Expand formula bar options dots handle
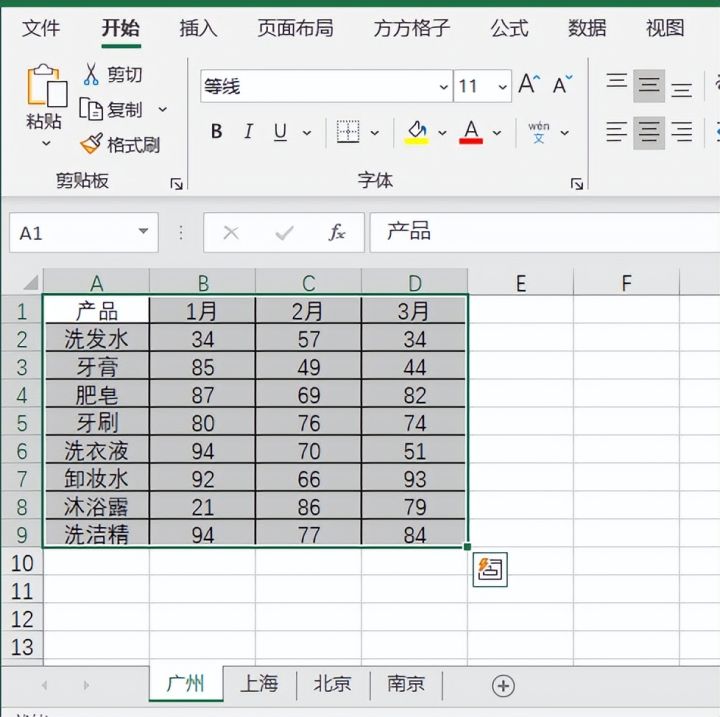Image resolution: width=720 pixels, height=717 pixels. (x=181, y=233)
